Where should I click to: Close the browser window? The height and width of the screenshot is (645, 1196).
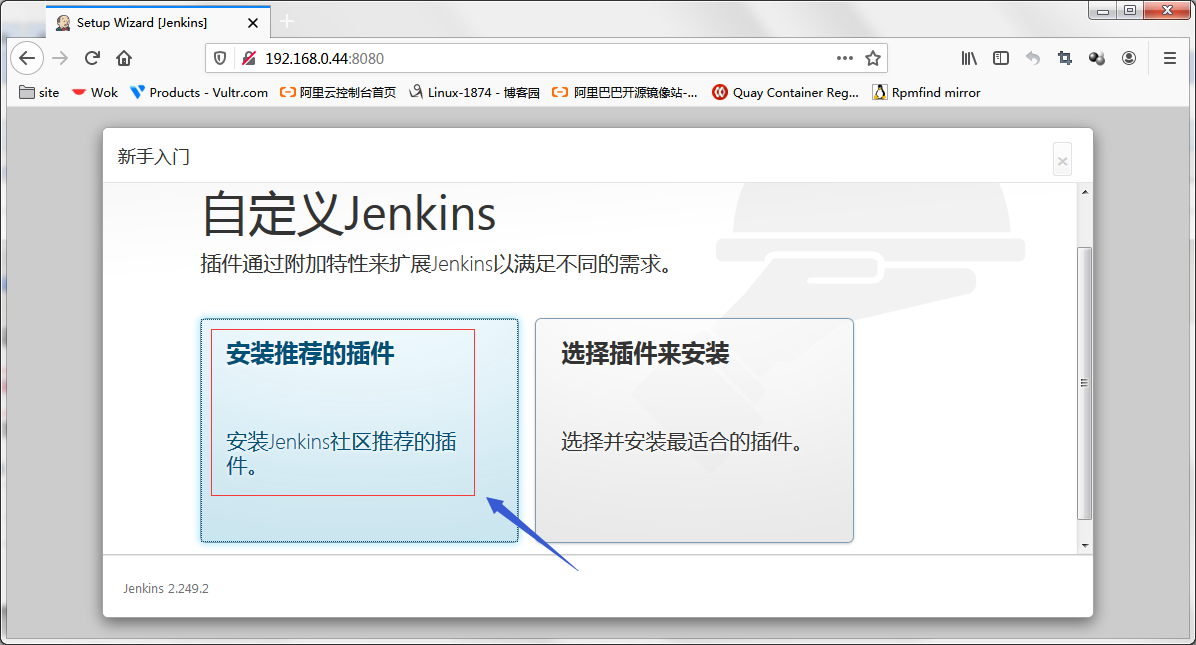click(x=1167, y=11)
